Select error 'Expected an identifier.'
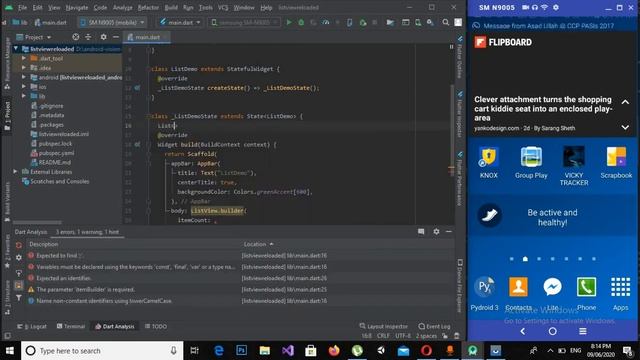 coord(64,278)
